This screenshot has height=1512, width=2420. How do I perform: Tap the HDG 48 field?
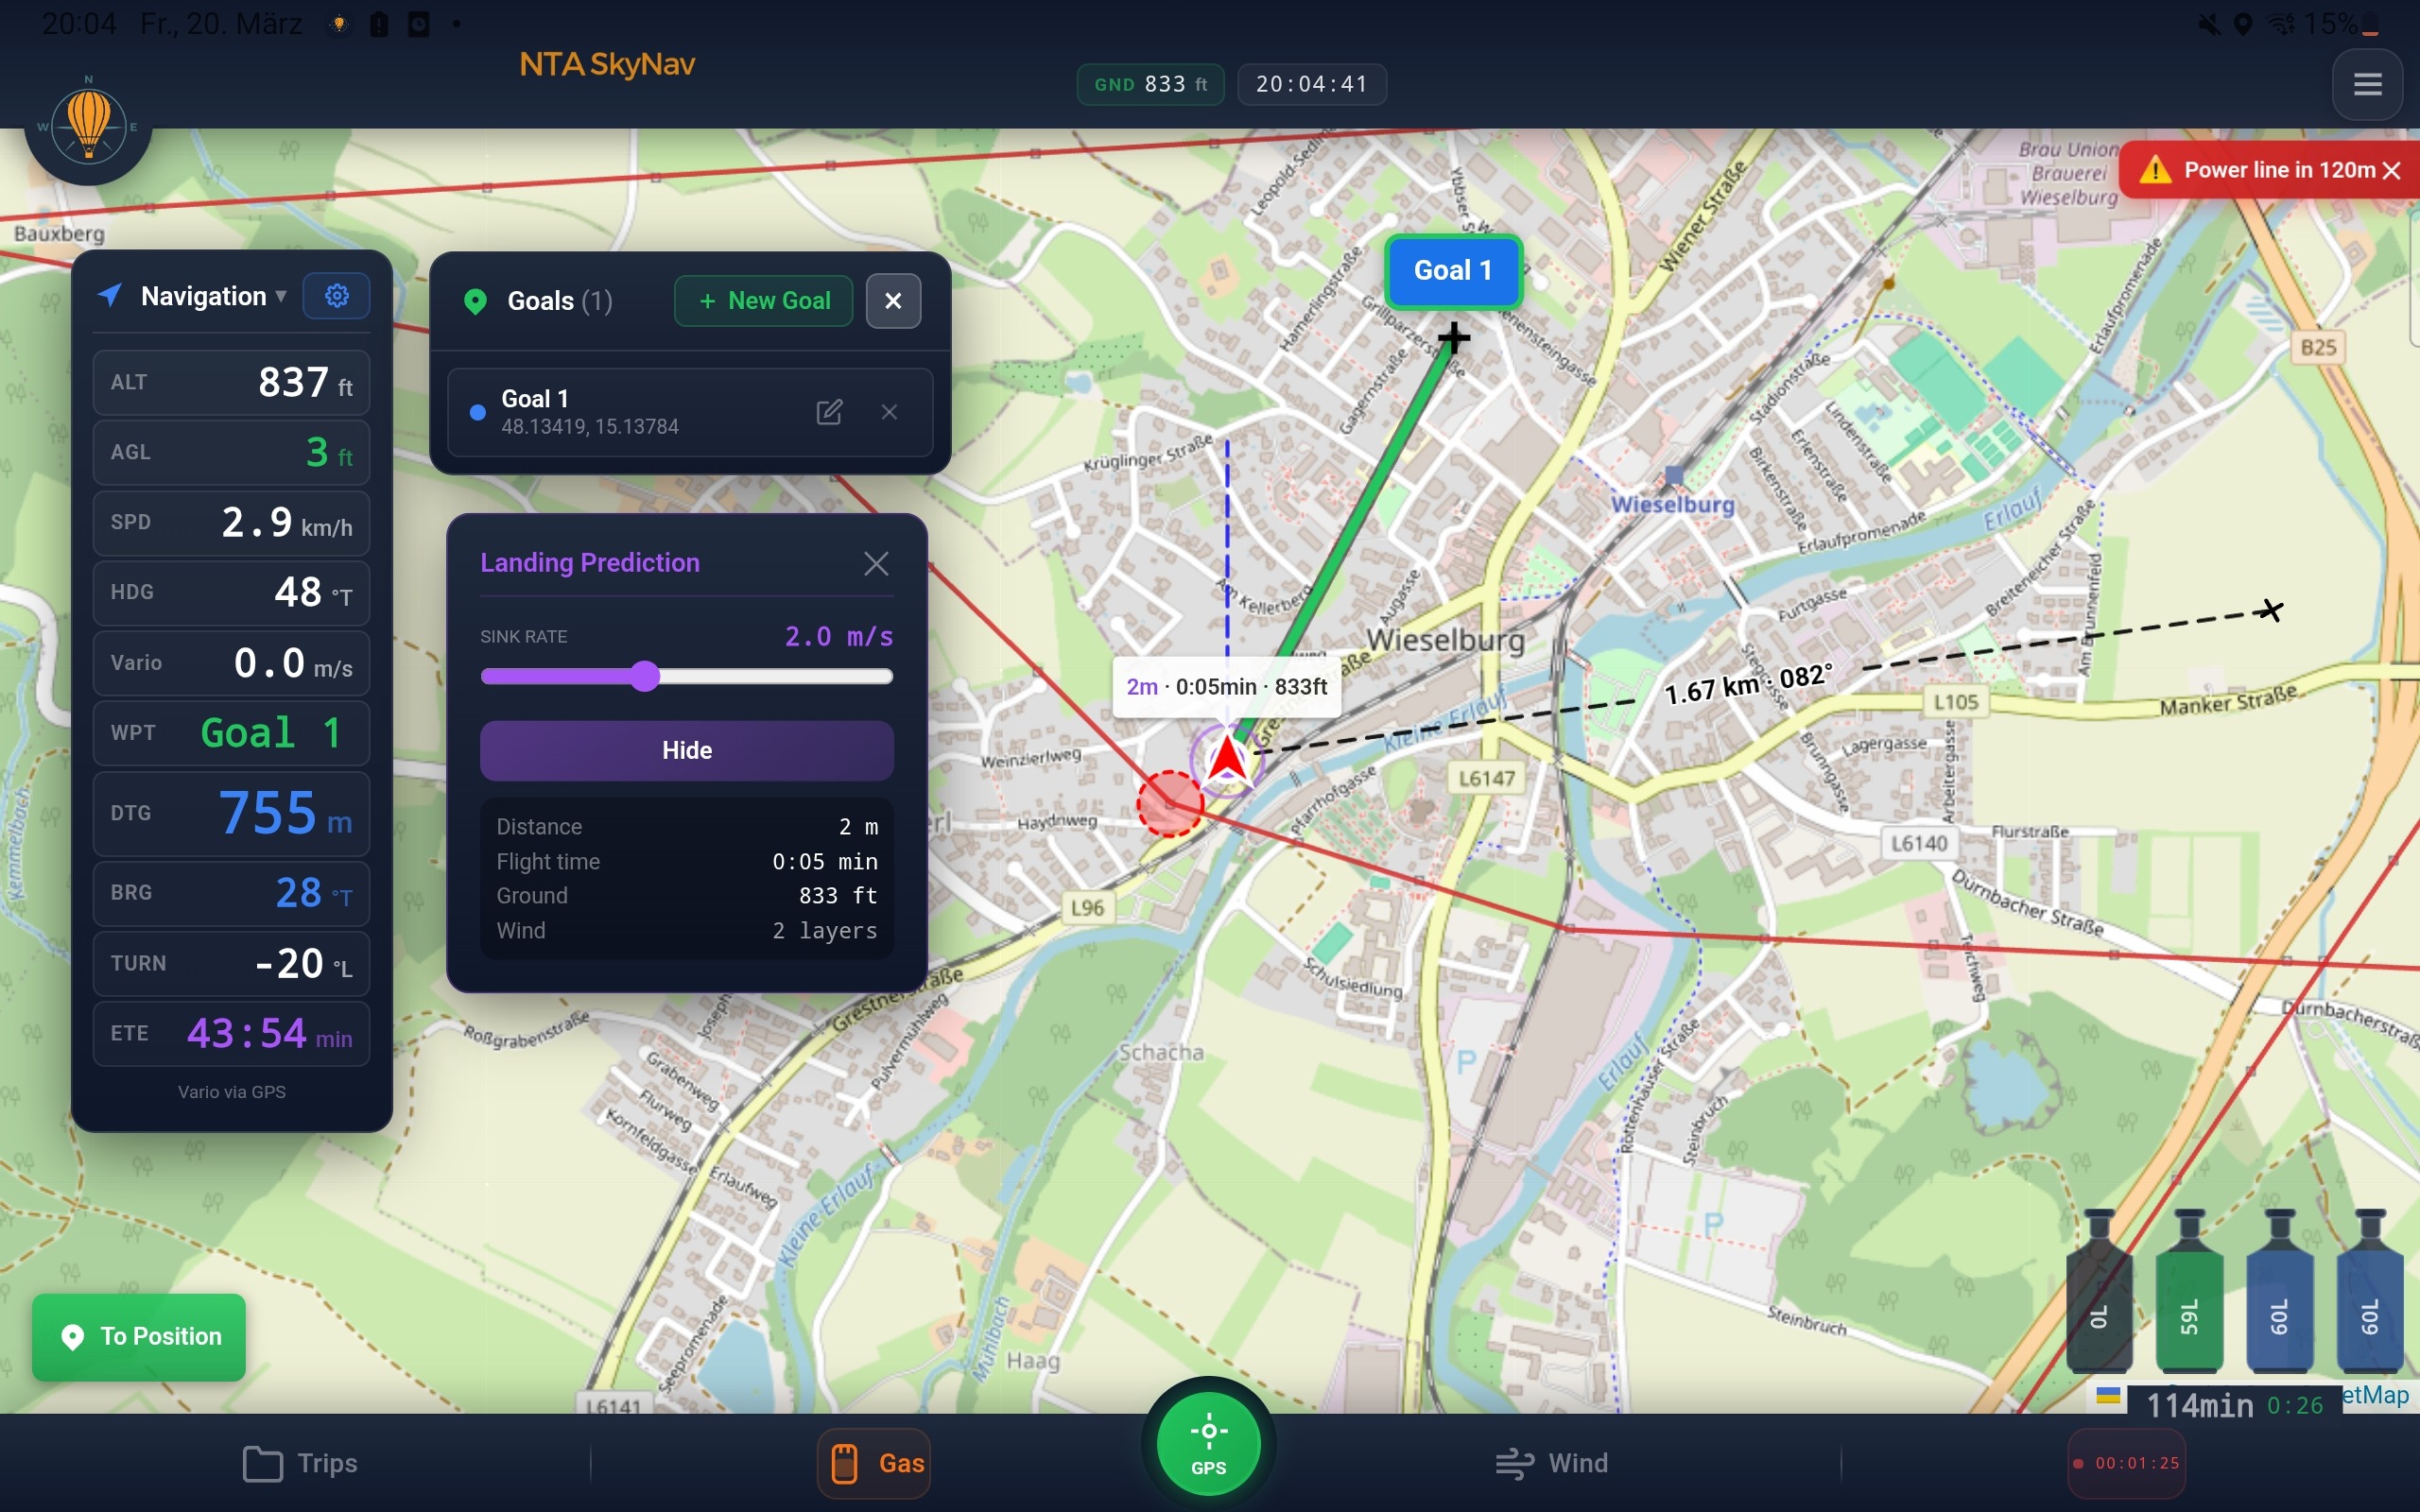(231, 593)
